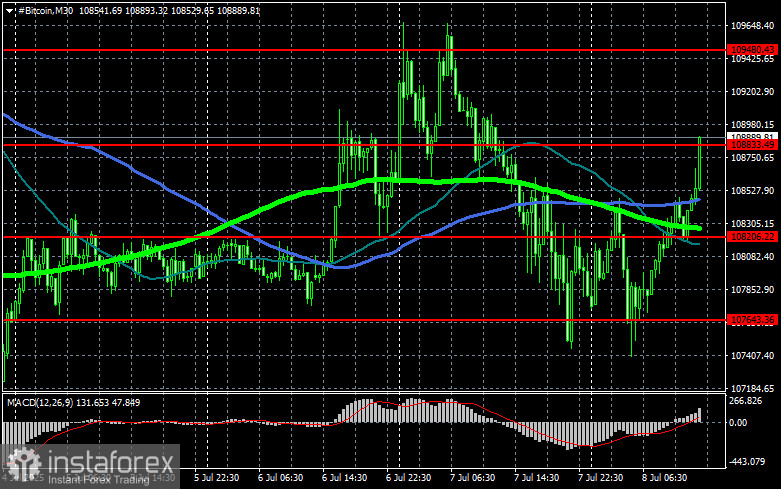
Task: Click the 108082.40 price scale value
Action: pos(752,256)
